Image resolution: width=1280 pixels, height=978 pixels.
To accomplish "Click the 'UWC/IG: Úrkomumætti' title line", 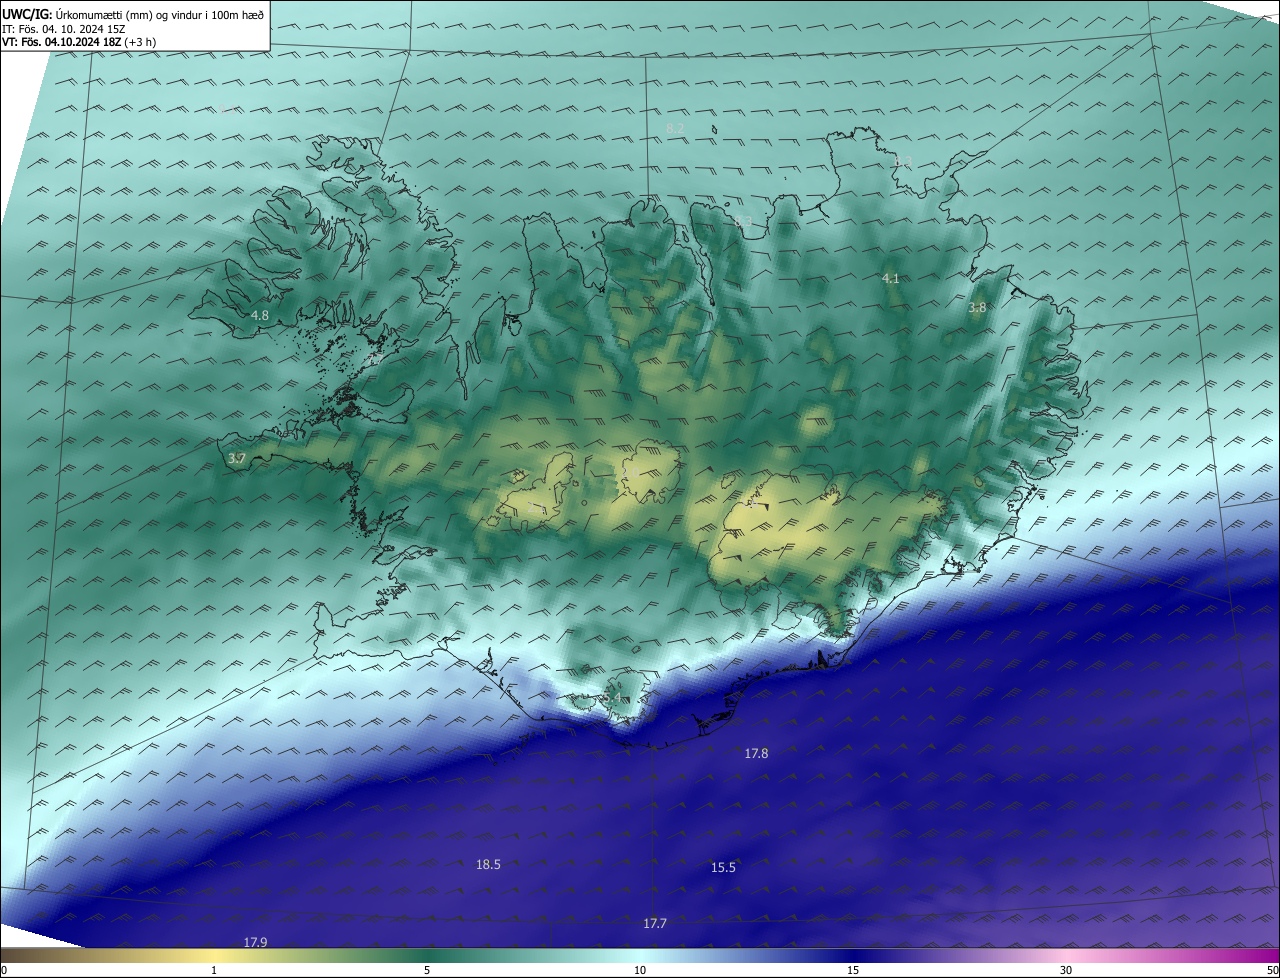I will (132, 14).
